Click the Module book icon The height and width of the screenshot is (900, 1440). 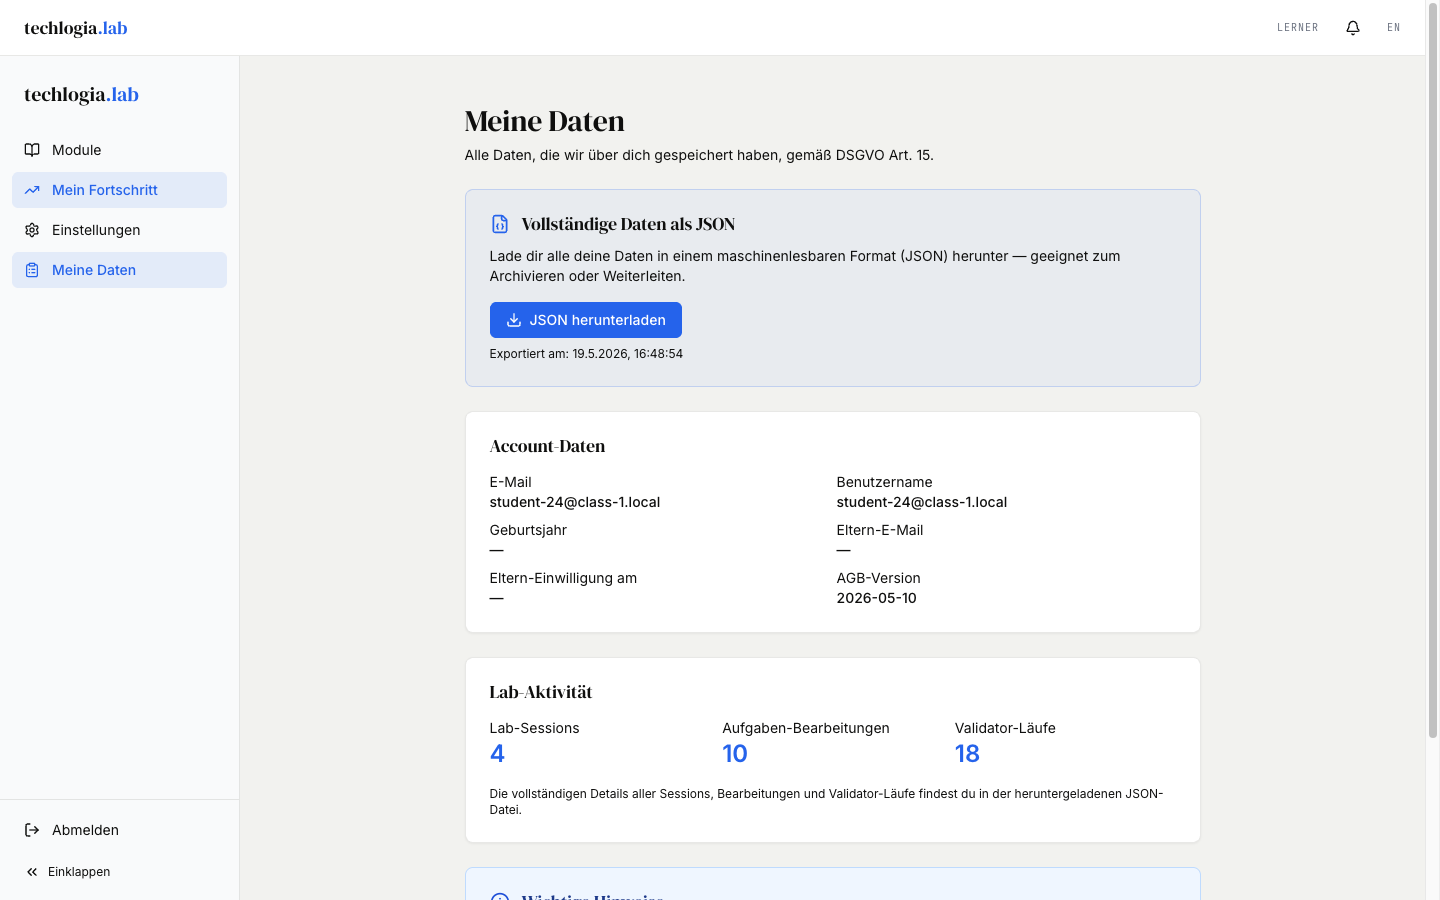[32, 150]
